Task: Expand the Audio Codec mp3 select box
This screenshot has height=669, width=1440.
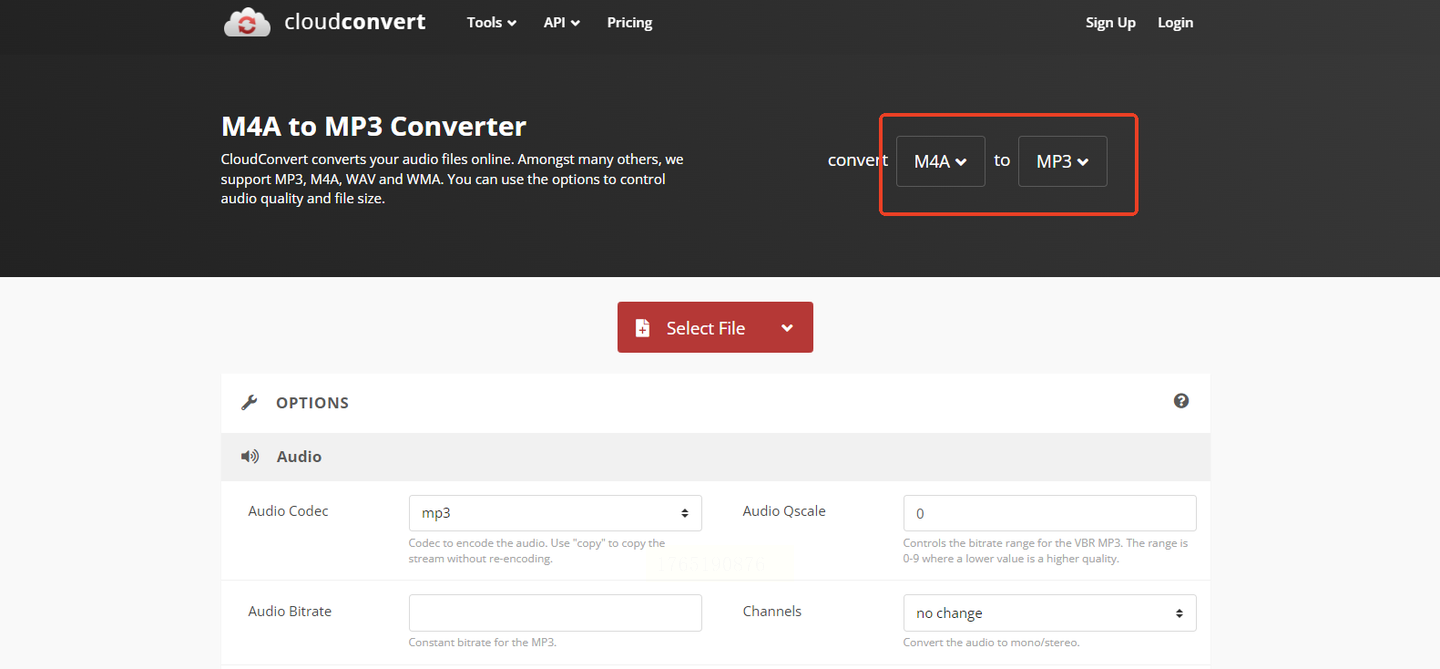Action: 555,513
